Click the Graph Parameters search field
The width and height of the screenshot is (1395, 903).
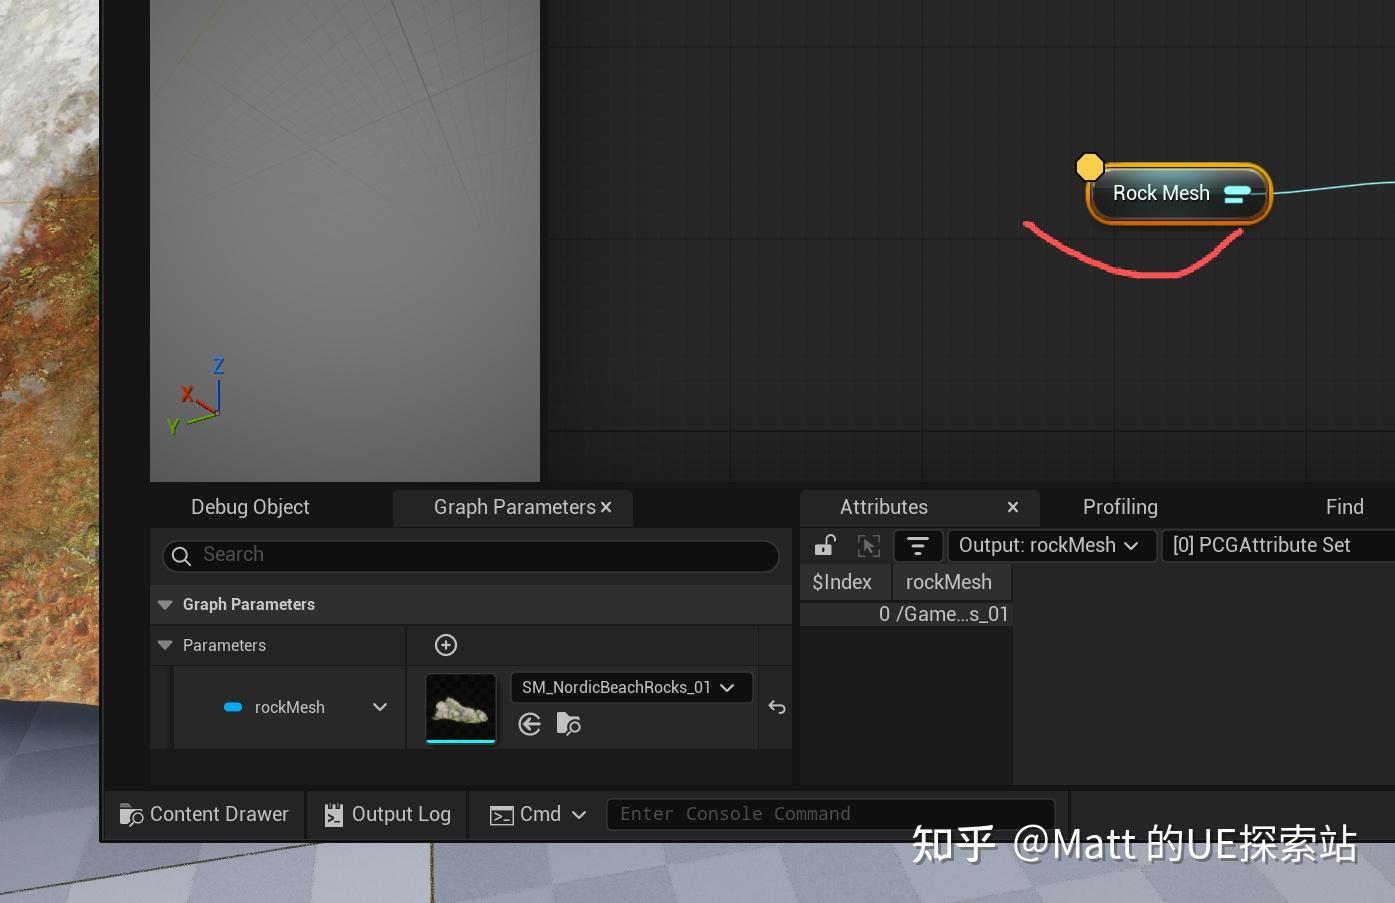click(470, 555)
